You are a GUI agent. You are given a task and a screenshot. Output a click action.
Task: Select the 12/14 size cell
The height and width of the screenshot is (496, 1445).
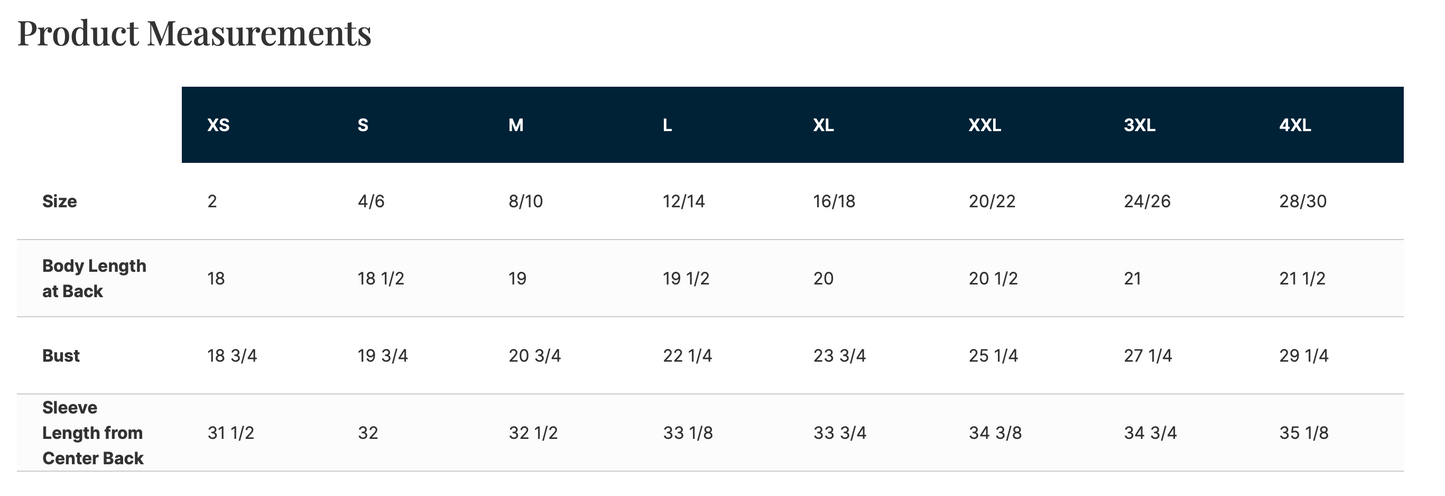coord(684,201)
